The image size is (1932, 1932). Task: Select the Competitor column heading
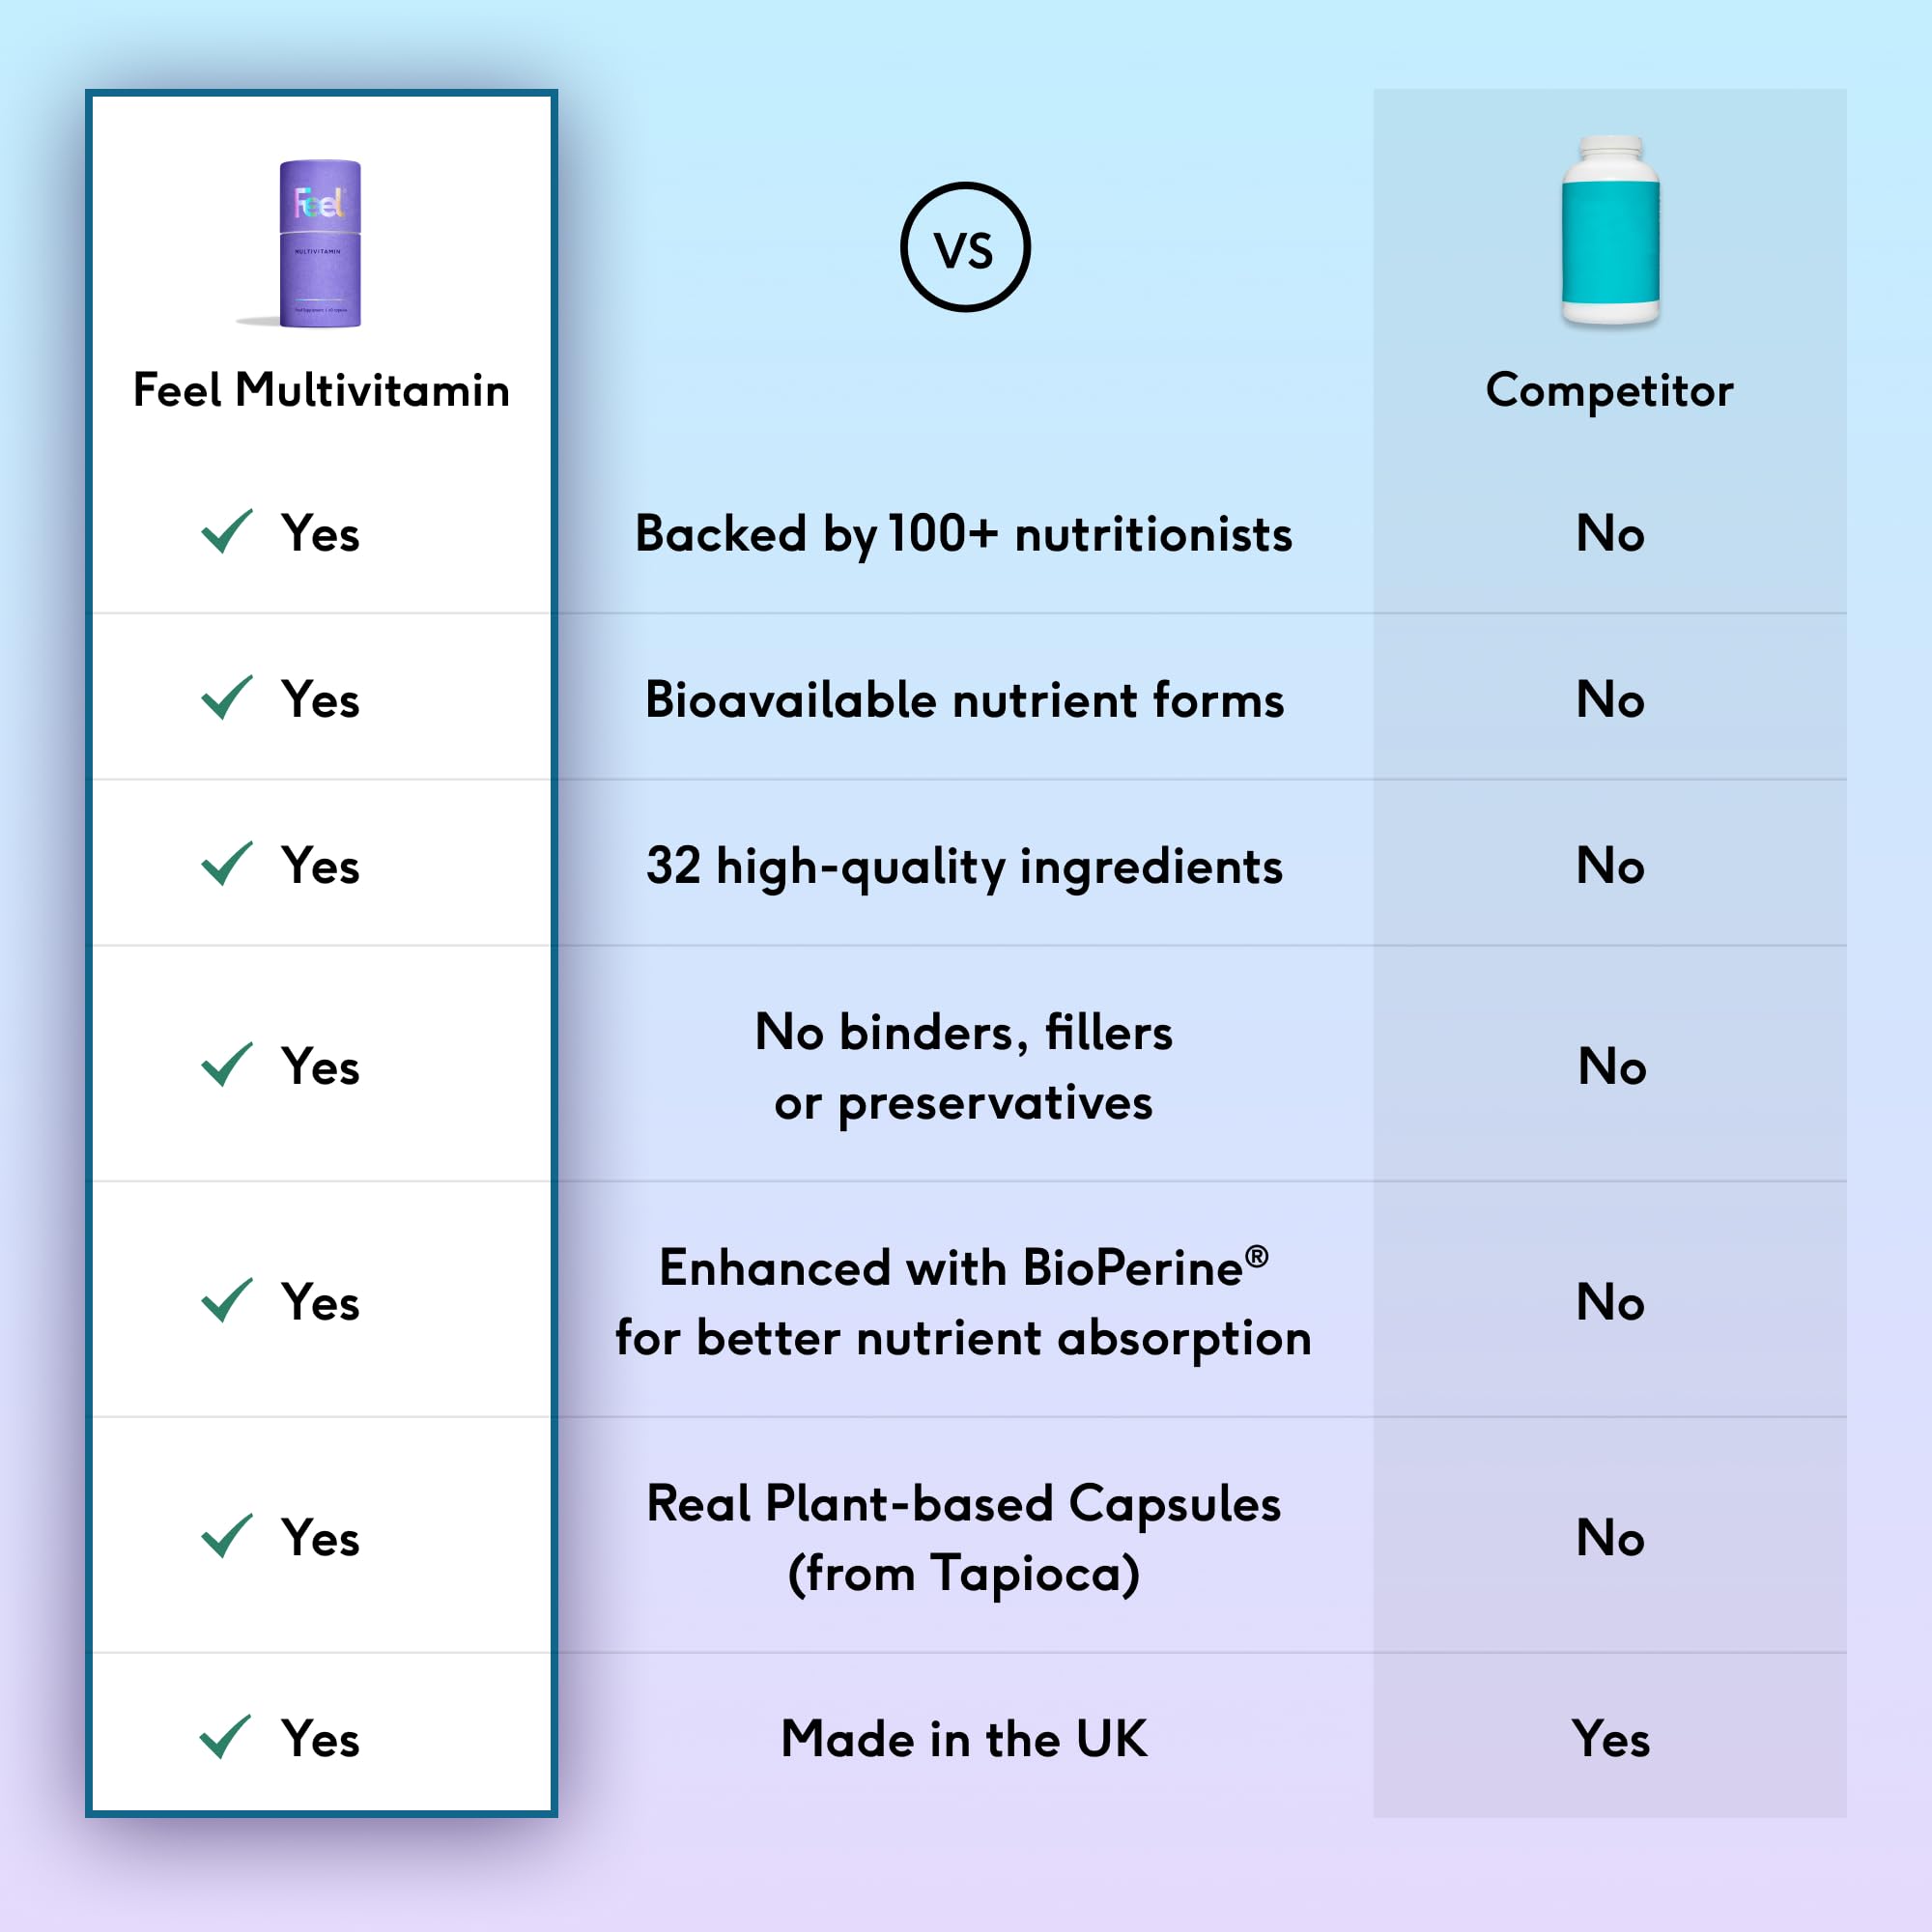1609,390
